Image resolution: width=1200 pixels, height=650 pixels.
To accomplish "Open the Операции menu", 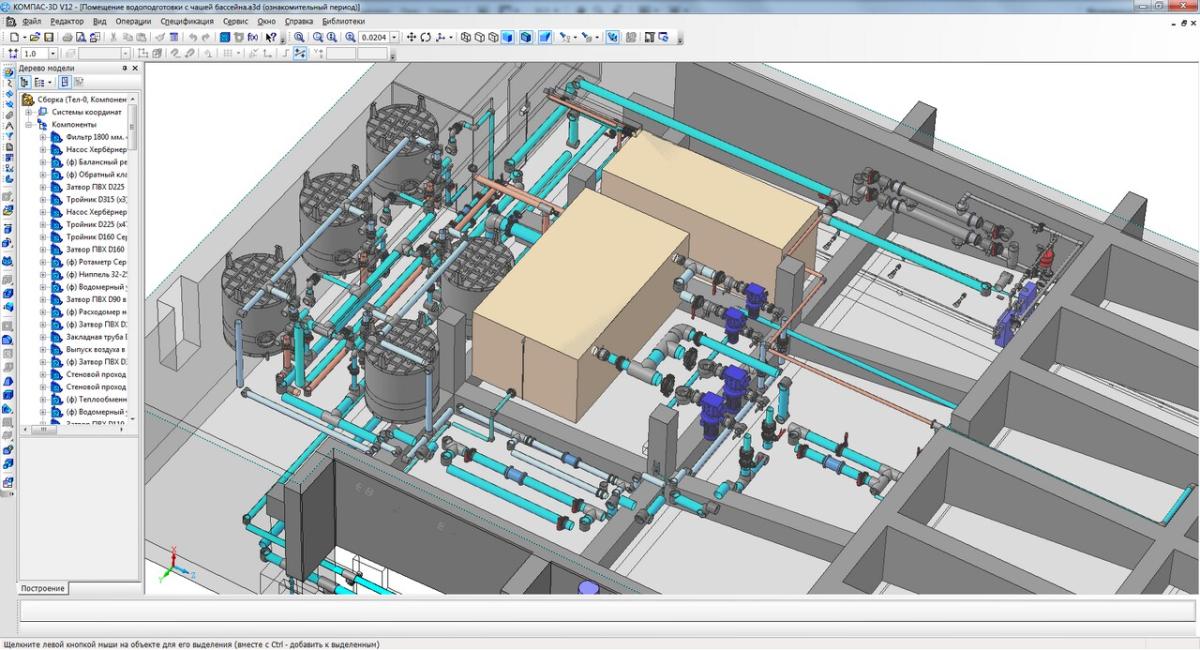I will pos(133,21).
